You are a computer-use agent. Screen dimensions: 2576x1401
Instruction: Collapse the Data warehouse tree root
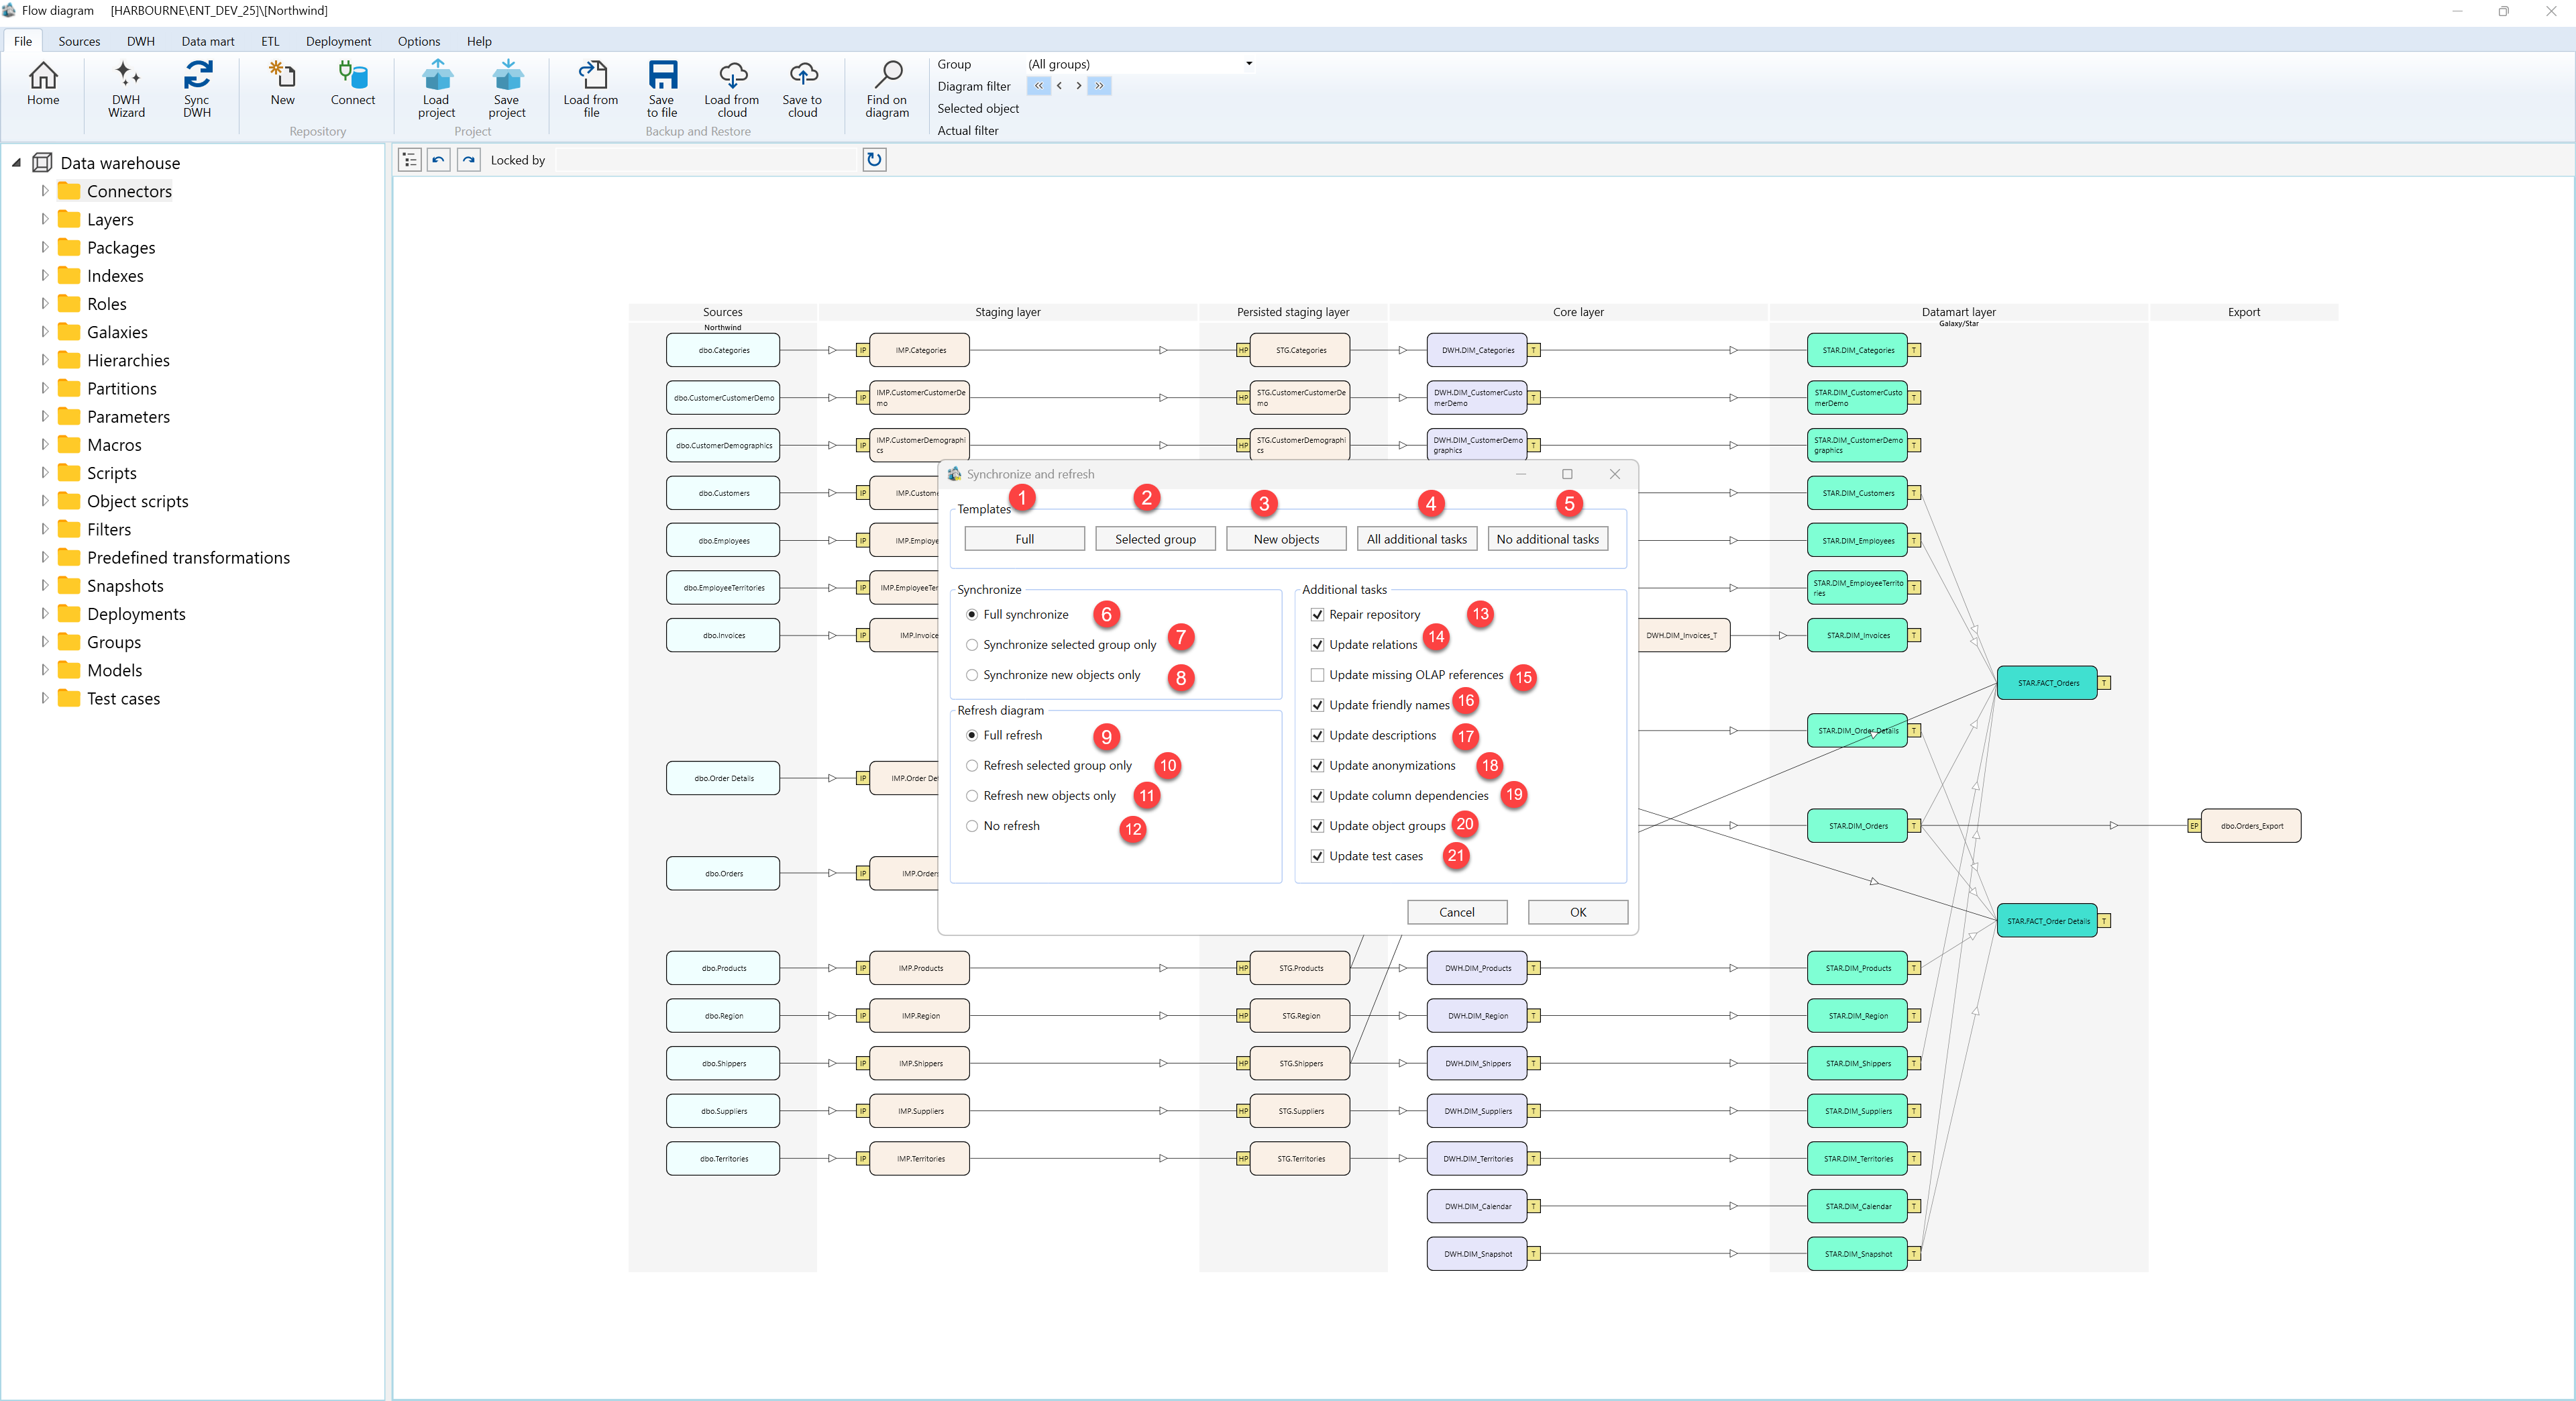pos(16,162)
